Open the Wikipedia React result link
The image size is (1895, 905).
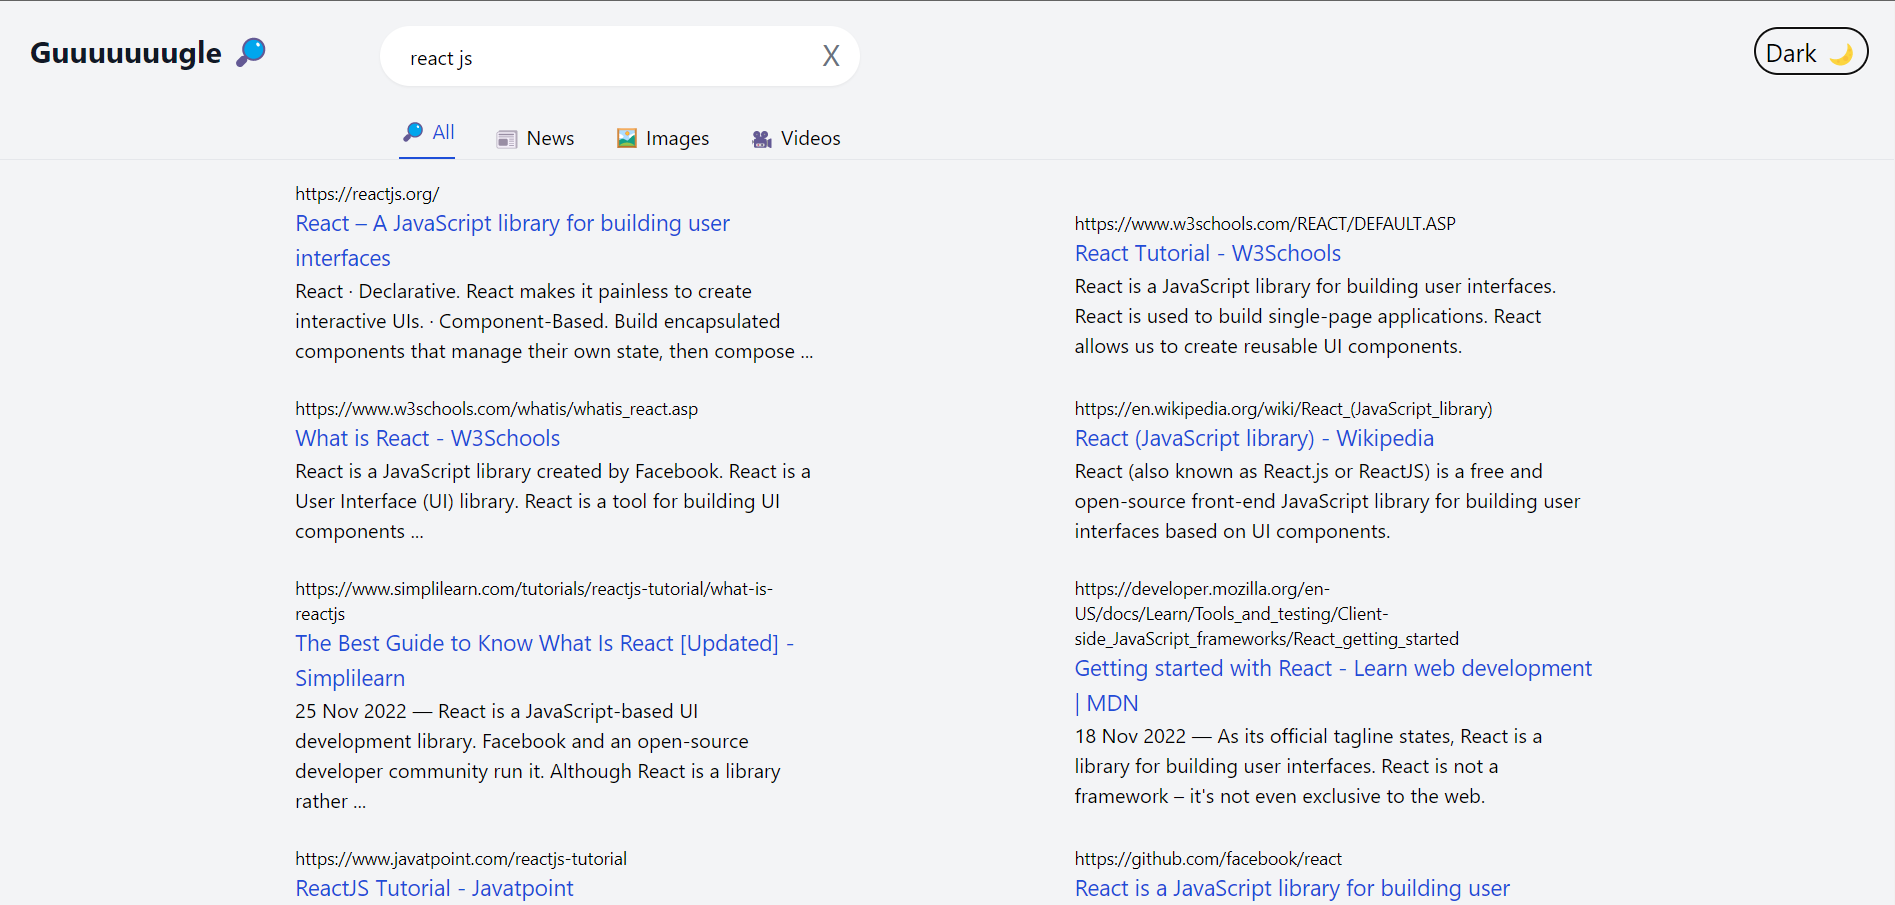tap(1253, 439)
